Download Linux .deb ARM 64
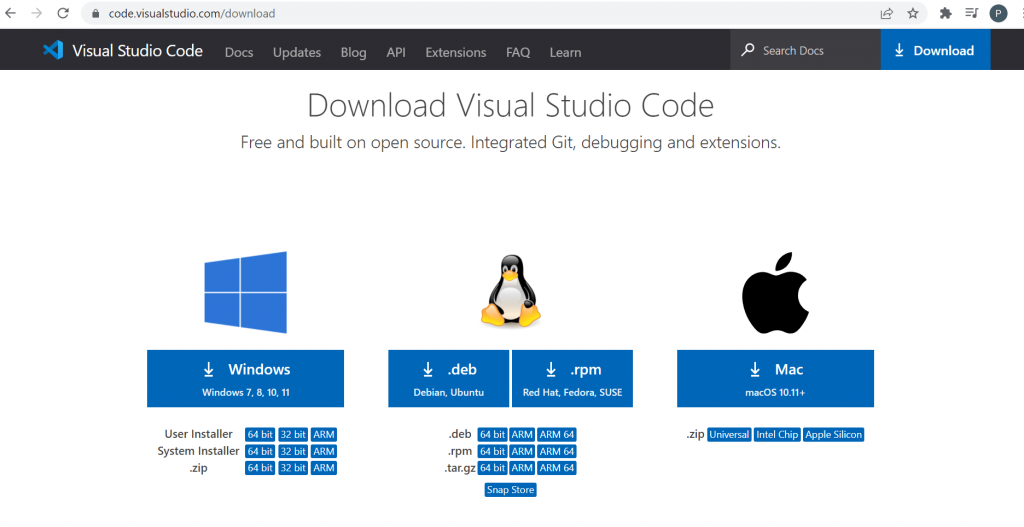1024x527 pixels. [x=557, y=434]
